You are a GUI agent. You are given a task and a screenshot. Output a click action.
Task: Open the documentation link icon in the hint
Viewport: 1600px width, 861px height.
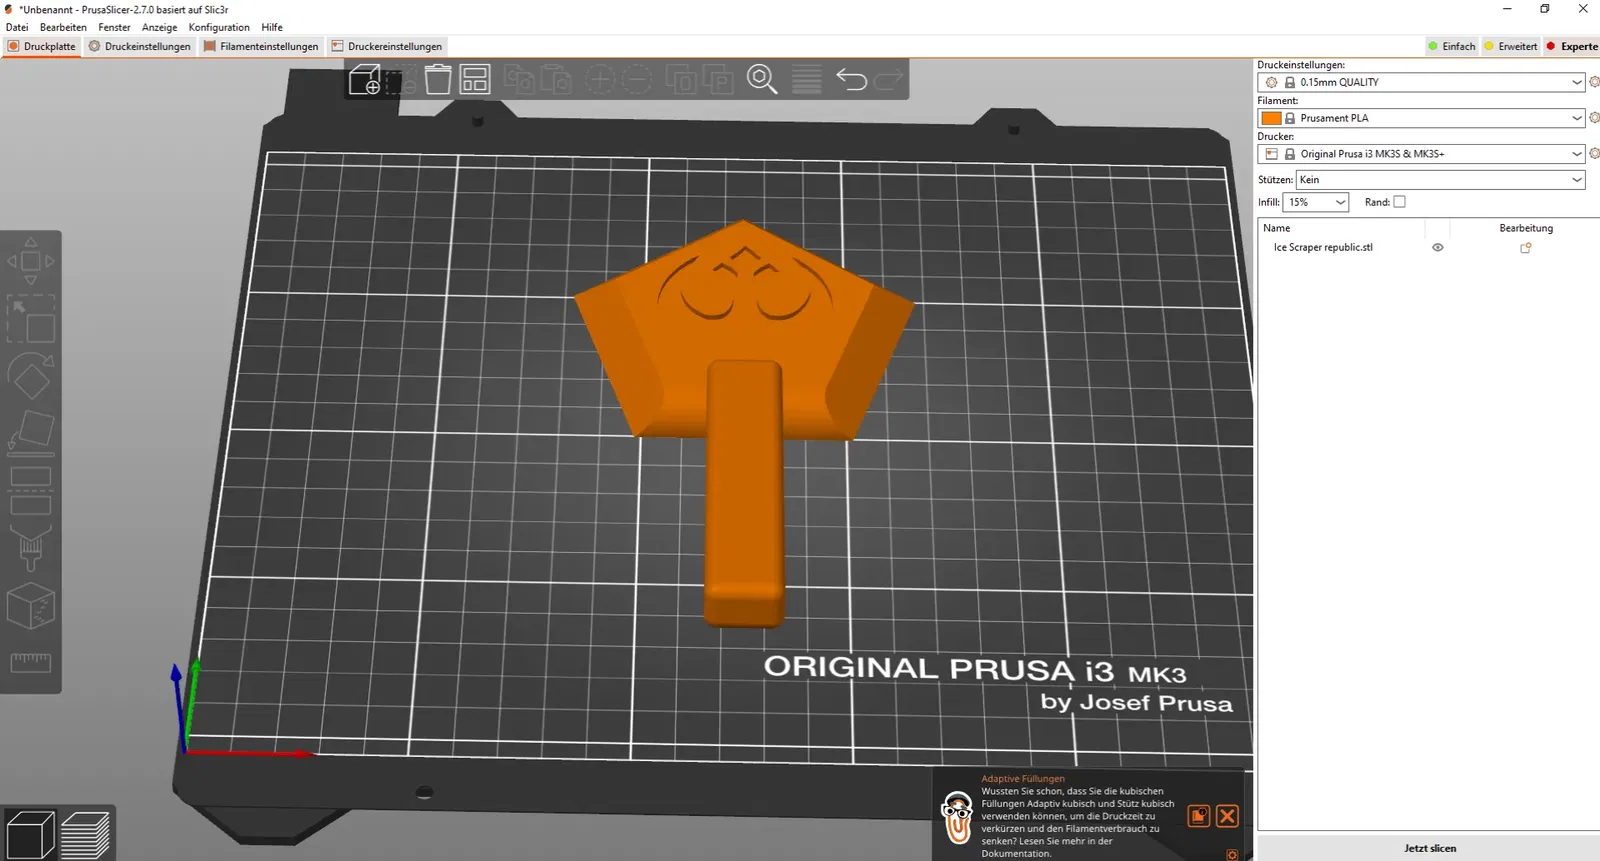pyautogui.click(x=1199, y=816)
